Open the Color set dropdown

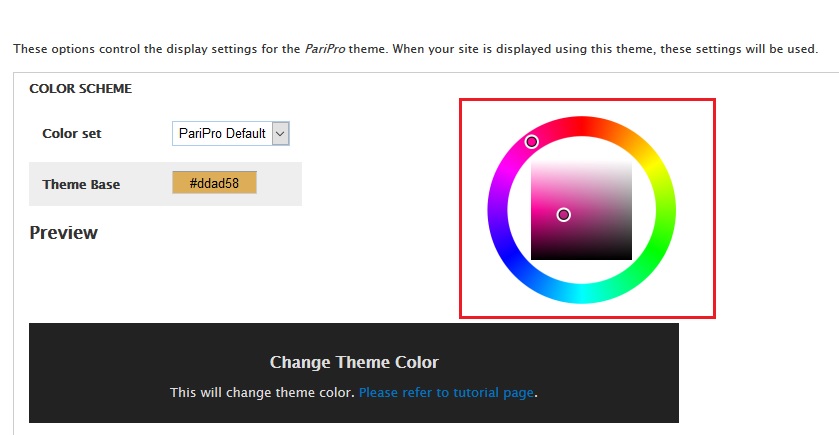[231, 133]
